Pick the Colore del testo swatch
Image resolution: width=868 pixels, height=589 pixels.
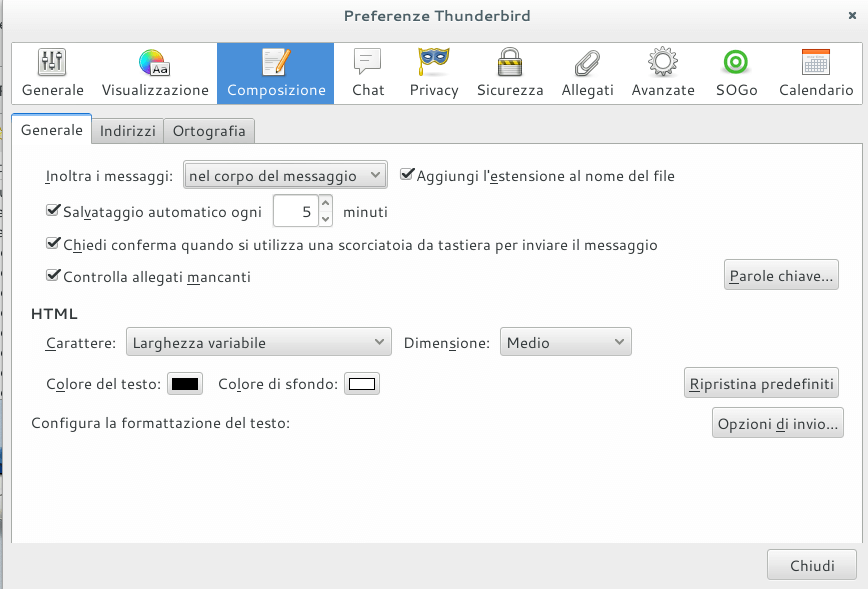tap(186, 384)
